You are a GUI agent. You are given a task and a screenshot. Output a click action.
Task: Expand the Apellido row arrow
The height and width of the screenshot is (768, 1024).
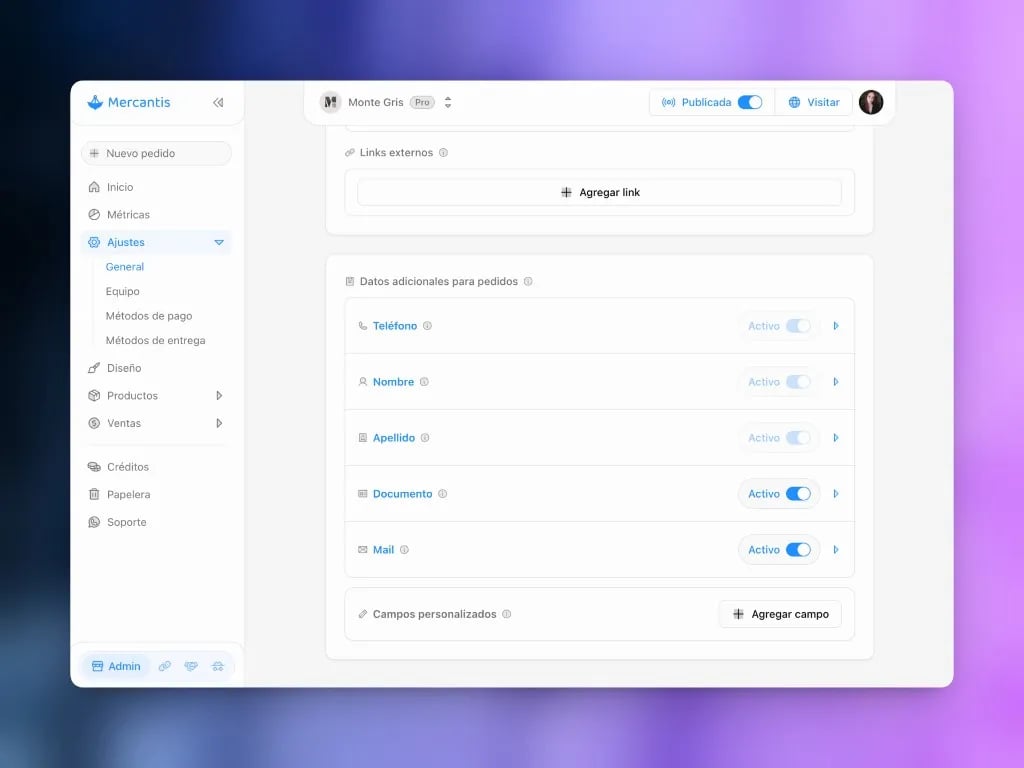tap(836, 438)
